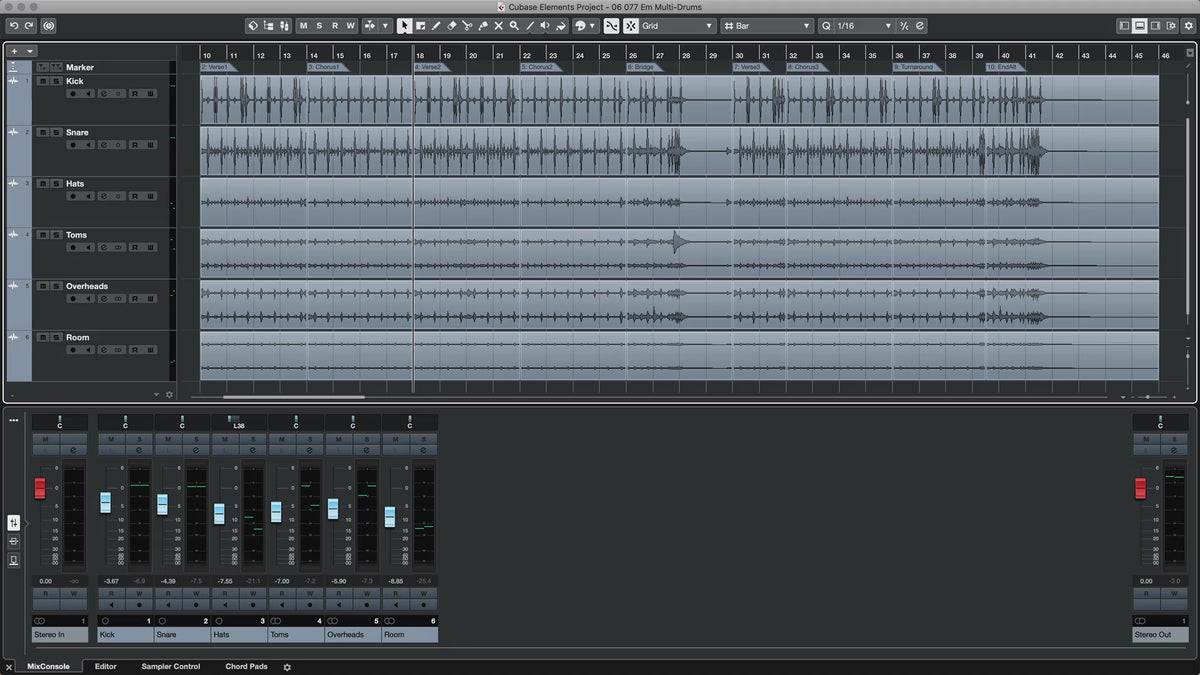Click the Add Track plus button
Viewport: 1200px width, 675px height.
(x=14, y=51)
